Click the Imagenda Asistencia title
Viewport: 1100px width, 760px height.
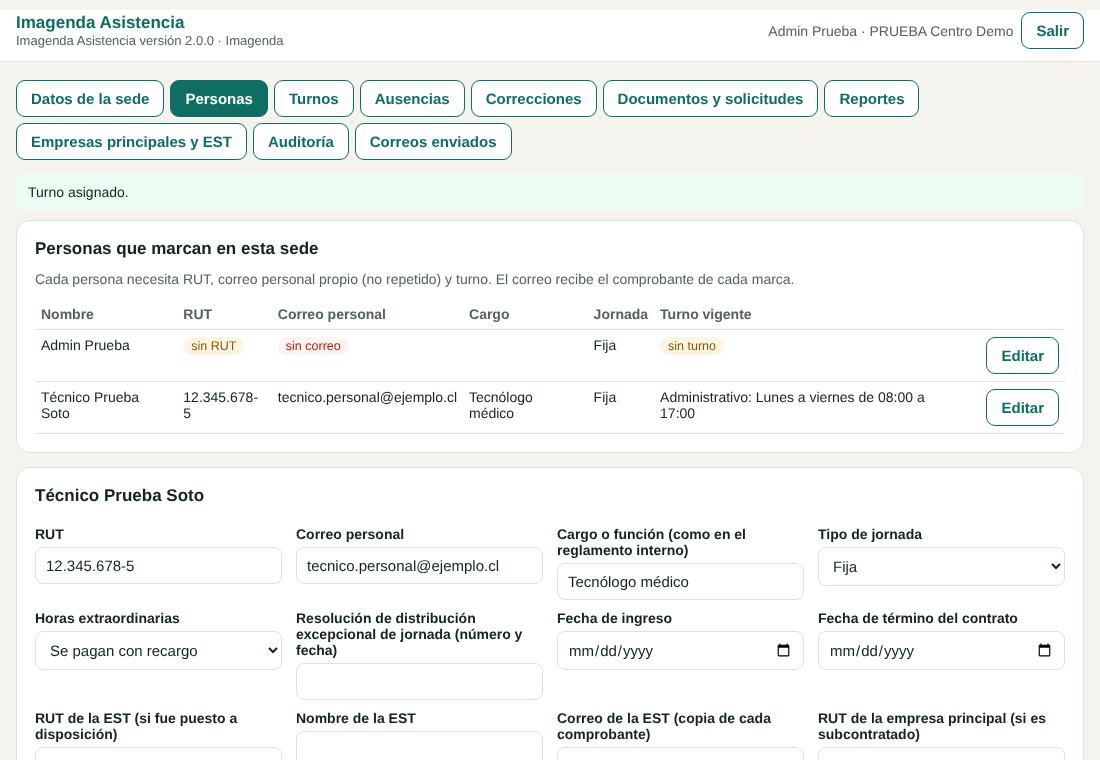(100, 22)
